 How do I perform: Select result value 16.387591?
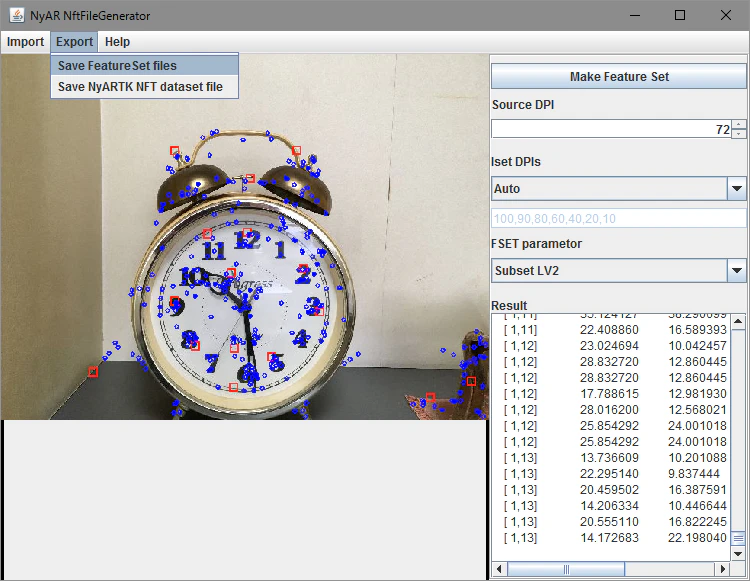click(697, 490)
